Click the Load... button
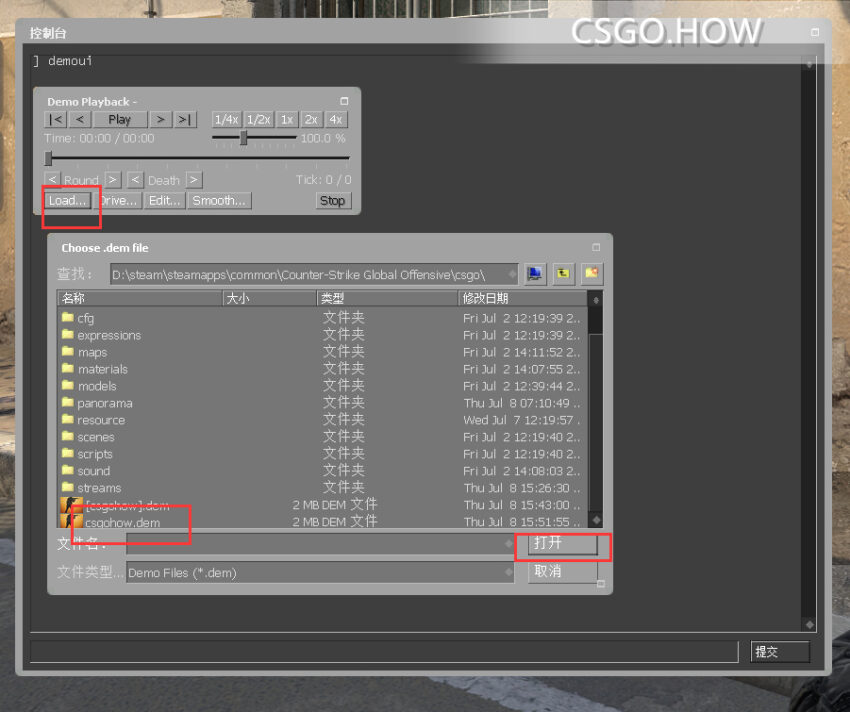 [x=68, y=200]
